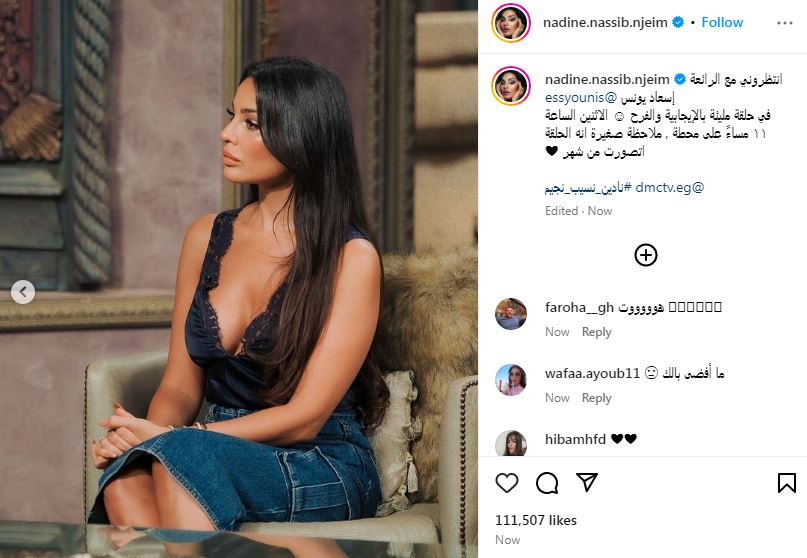The width and height of the screenshot is (807, 558).
Task: View the 111,507 likes list
Action: [x=536, y=520]
